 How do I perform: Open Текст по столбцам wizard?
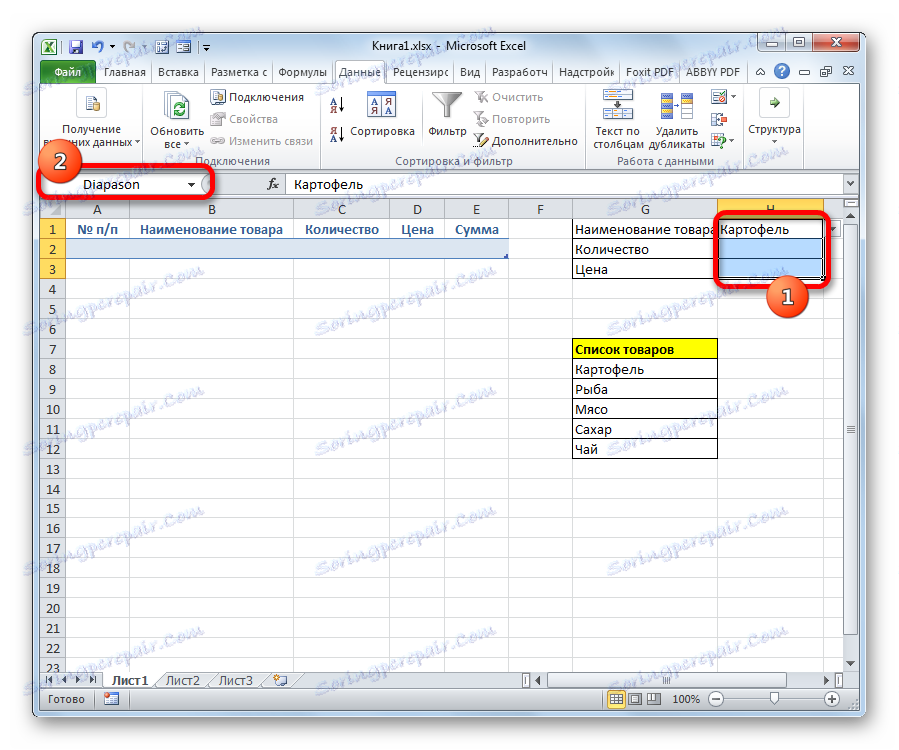point(617,119)
